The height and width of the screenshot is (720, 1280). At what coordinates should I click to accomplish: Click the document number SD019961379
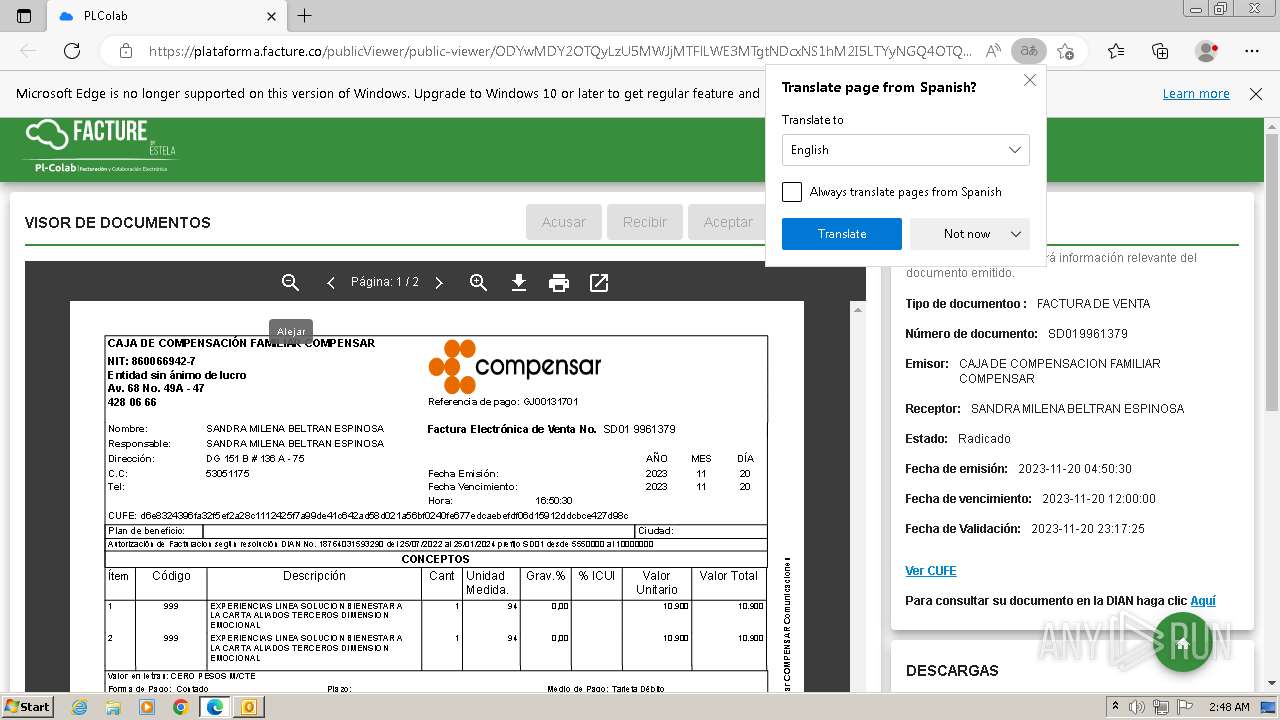pyautogui.click(x=1088, y=334)
